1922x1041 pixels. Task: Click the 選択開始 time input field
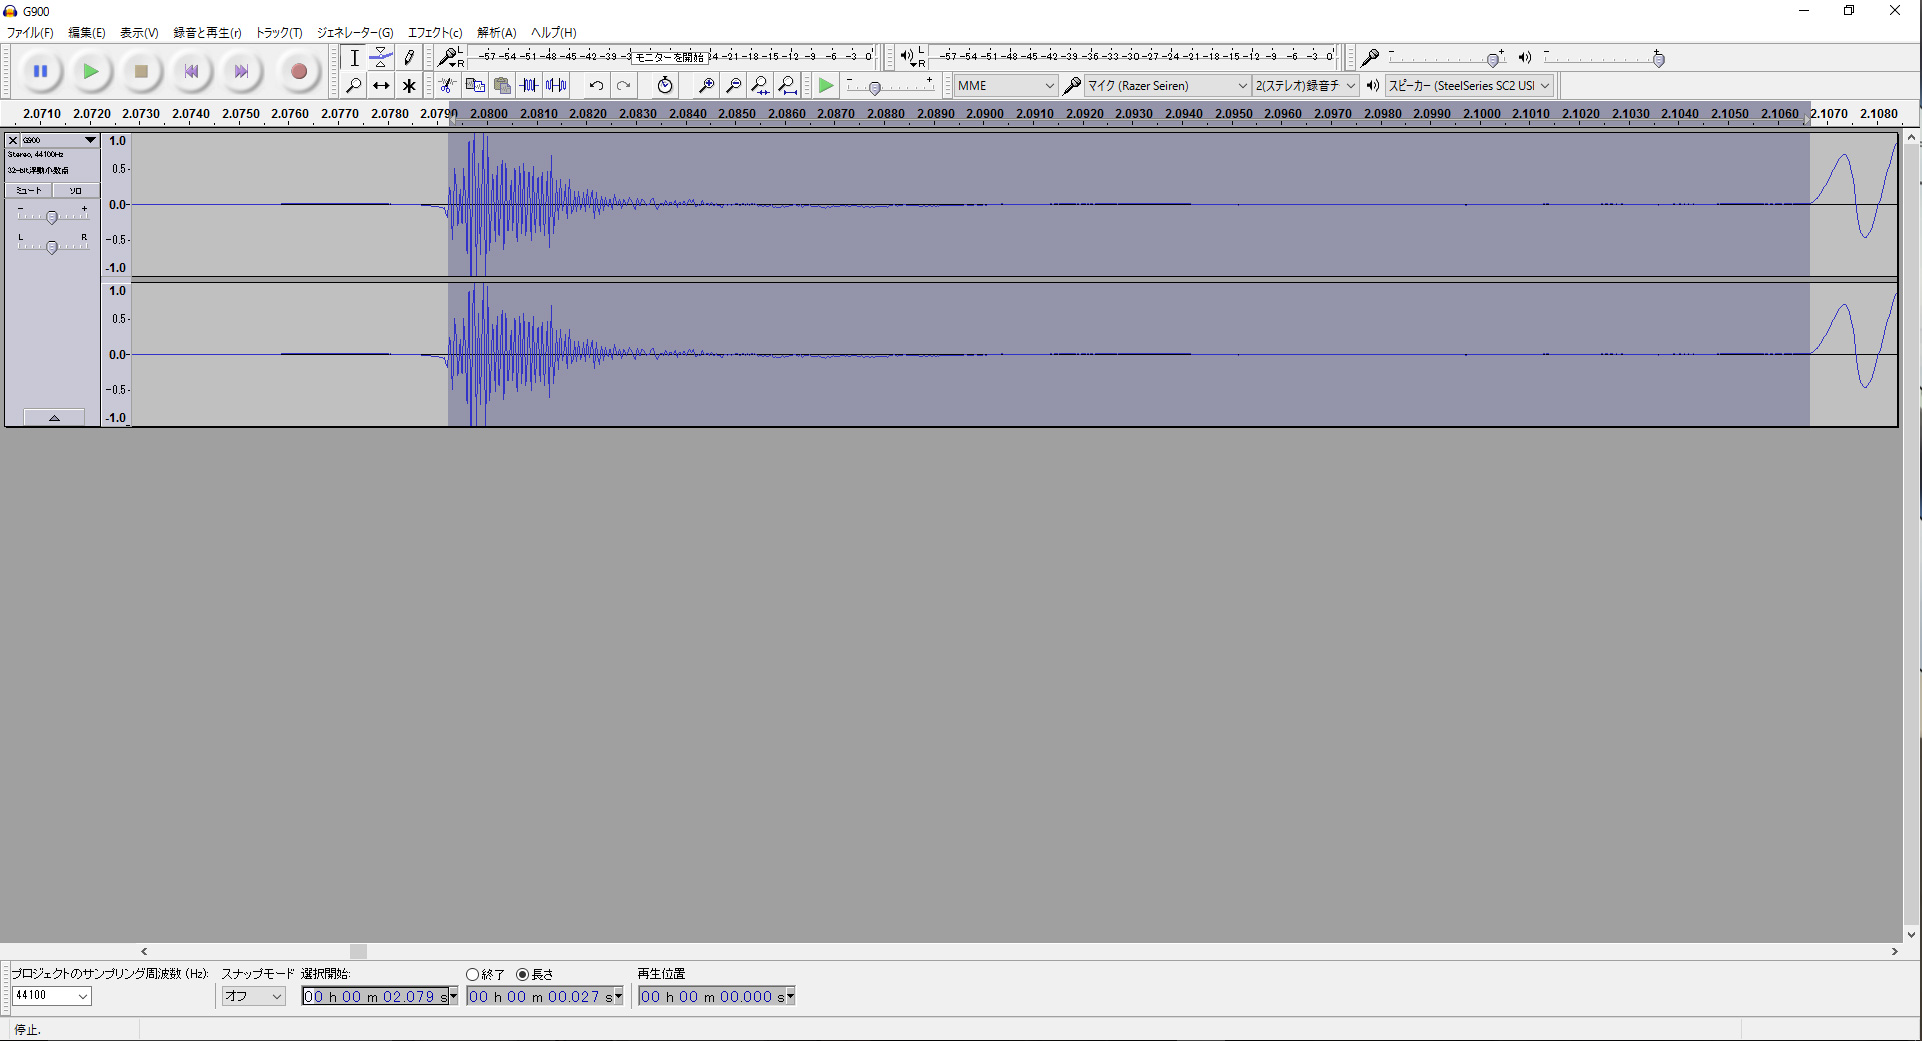coord(375,996)
